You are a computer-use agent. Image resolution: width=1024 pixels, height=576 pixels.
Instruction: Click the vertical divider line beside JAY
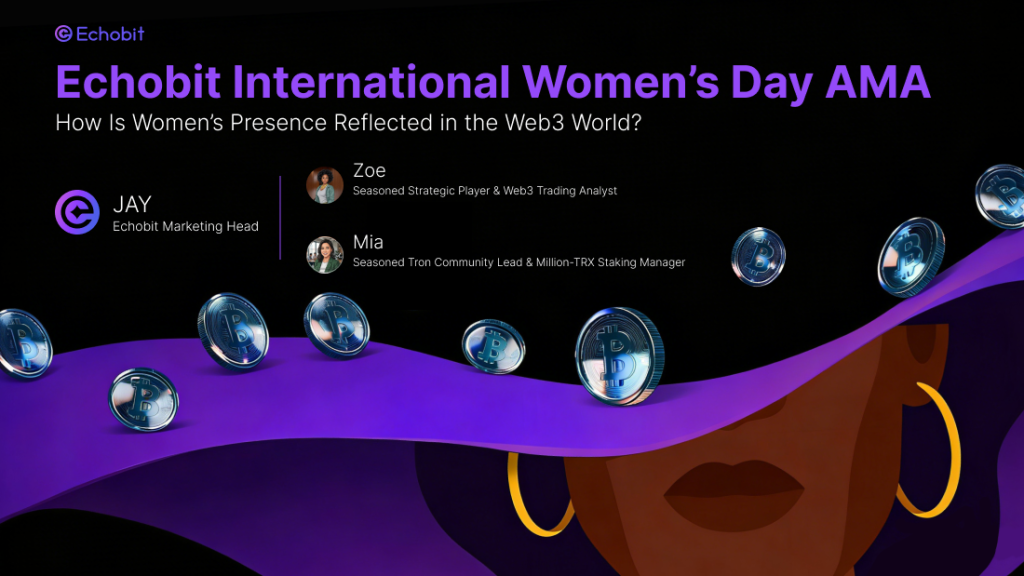pyautogui.click(x=280, y=217)
